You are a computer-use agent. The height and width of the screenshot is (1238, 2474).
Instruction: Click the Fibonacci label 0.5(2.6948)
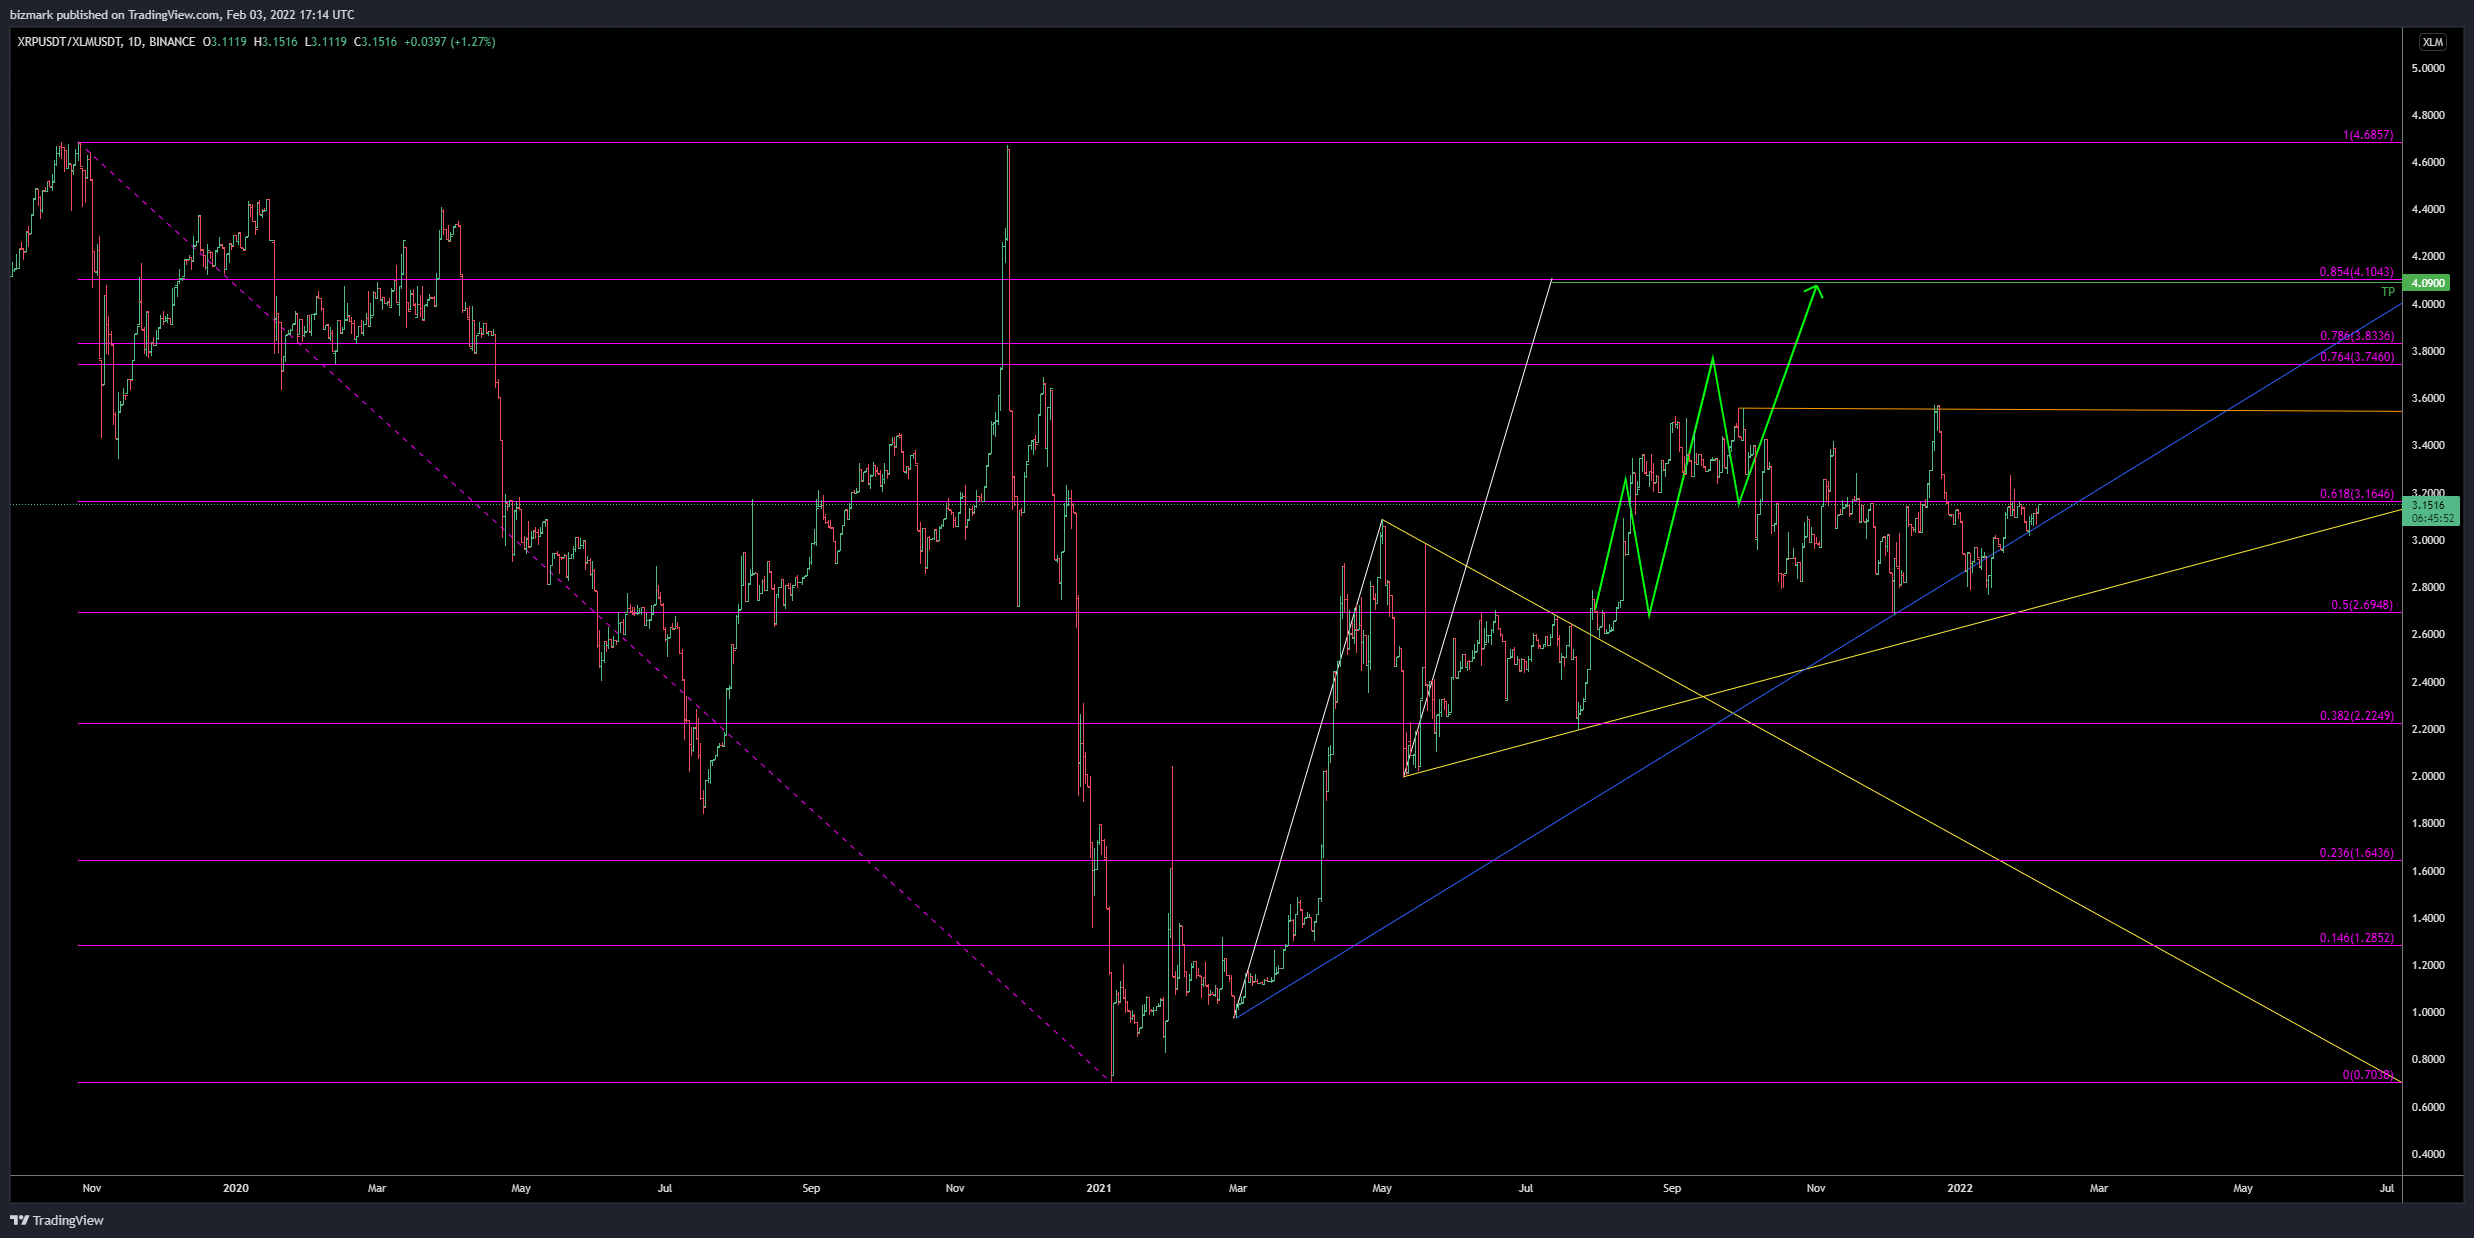pyautogui.click(x=2362, y=605)
